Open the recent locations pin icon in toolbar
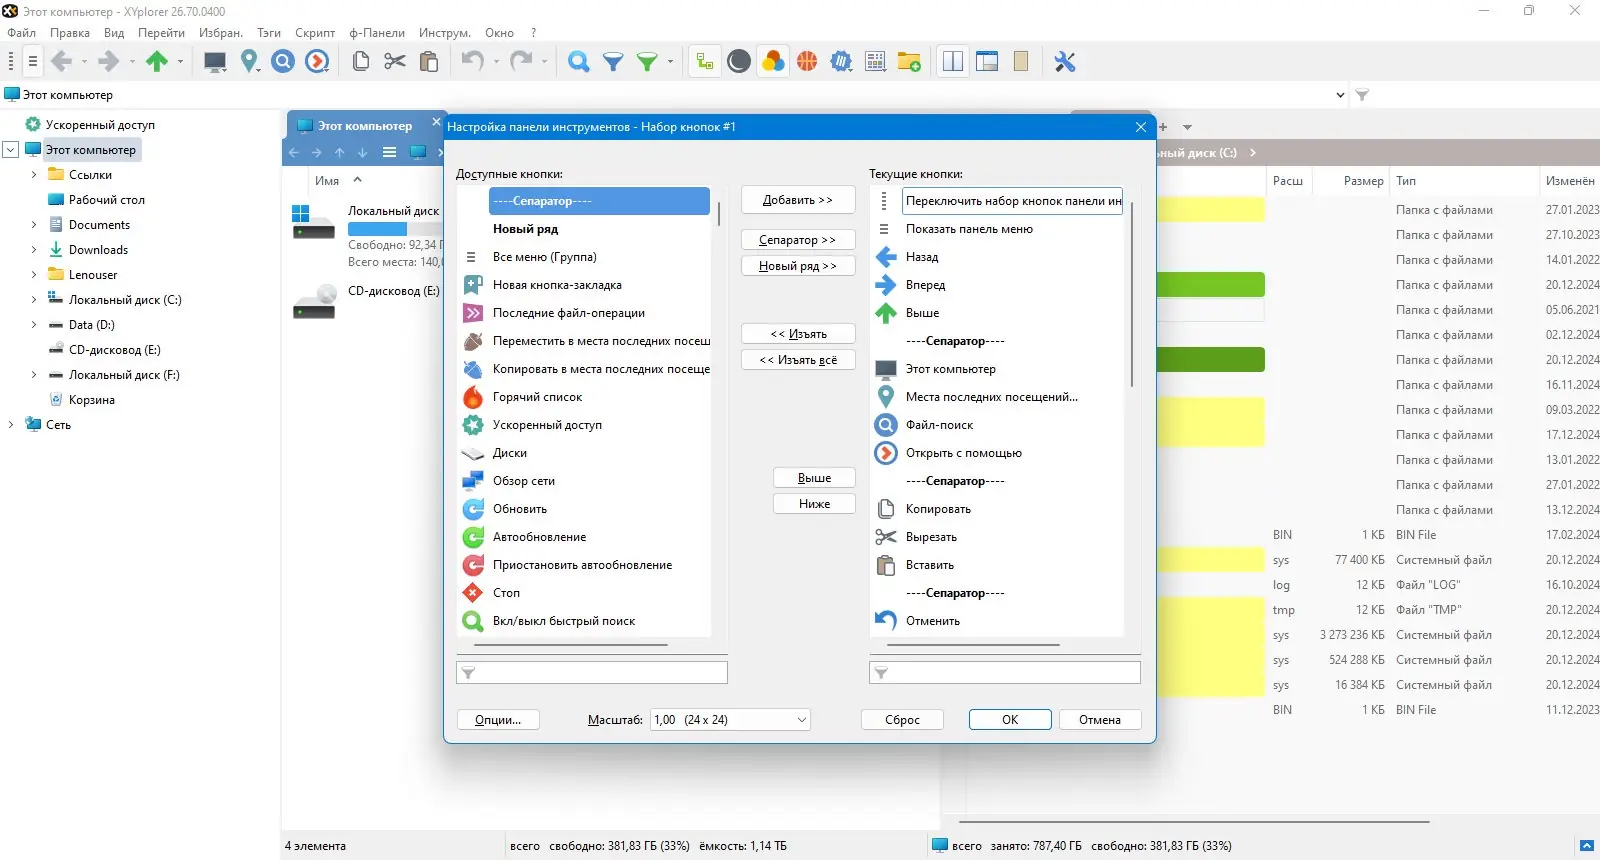This screenshot has width=1600, height=860. coord(250,62)
